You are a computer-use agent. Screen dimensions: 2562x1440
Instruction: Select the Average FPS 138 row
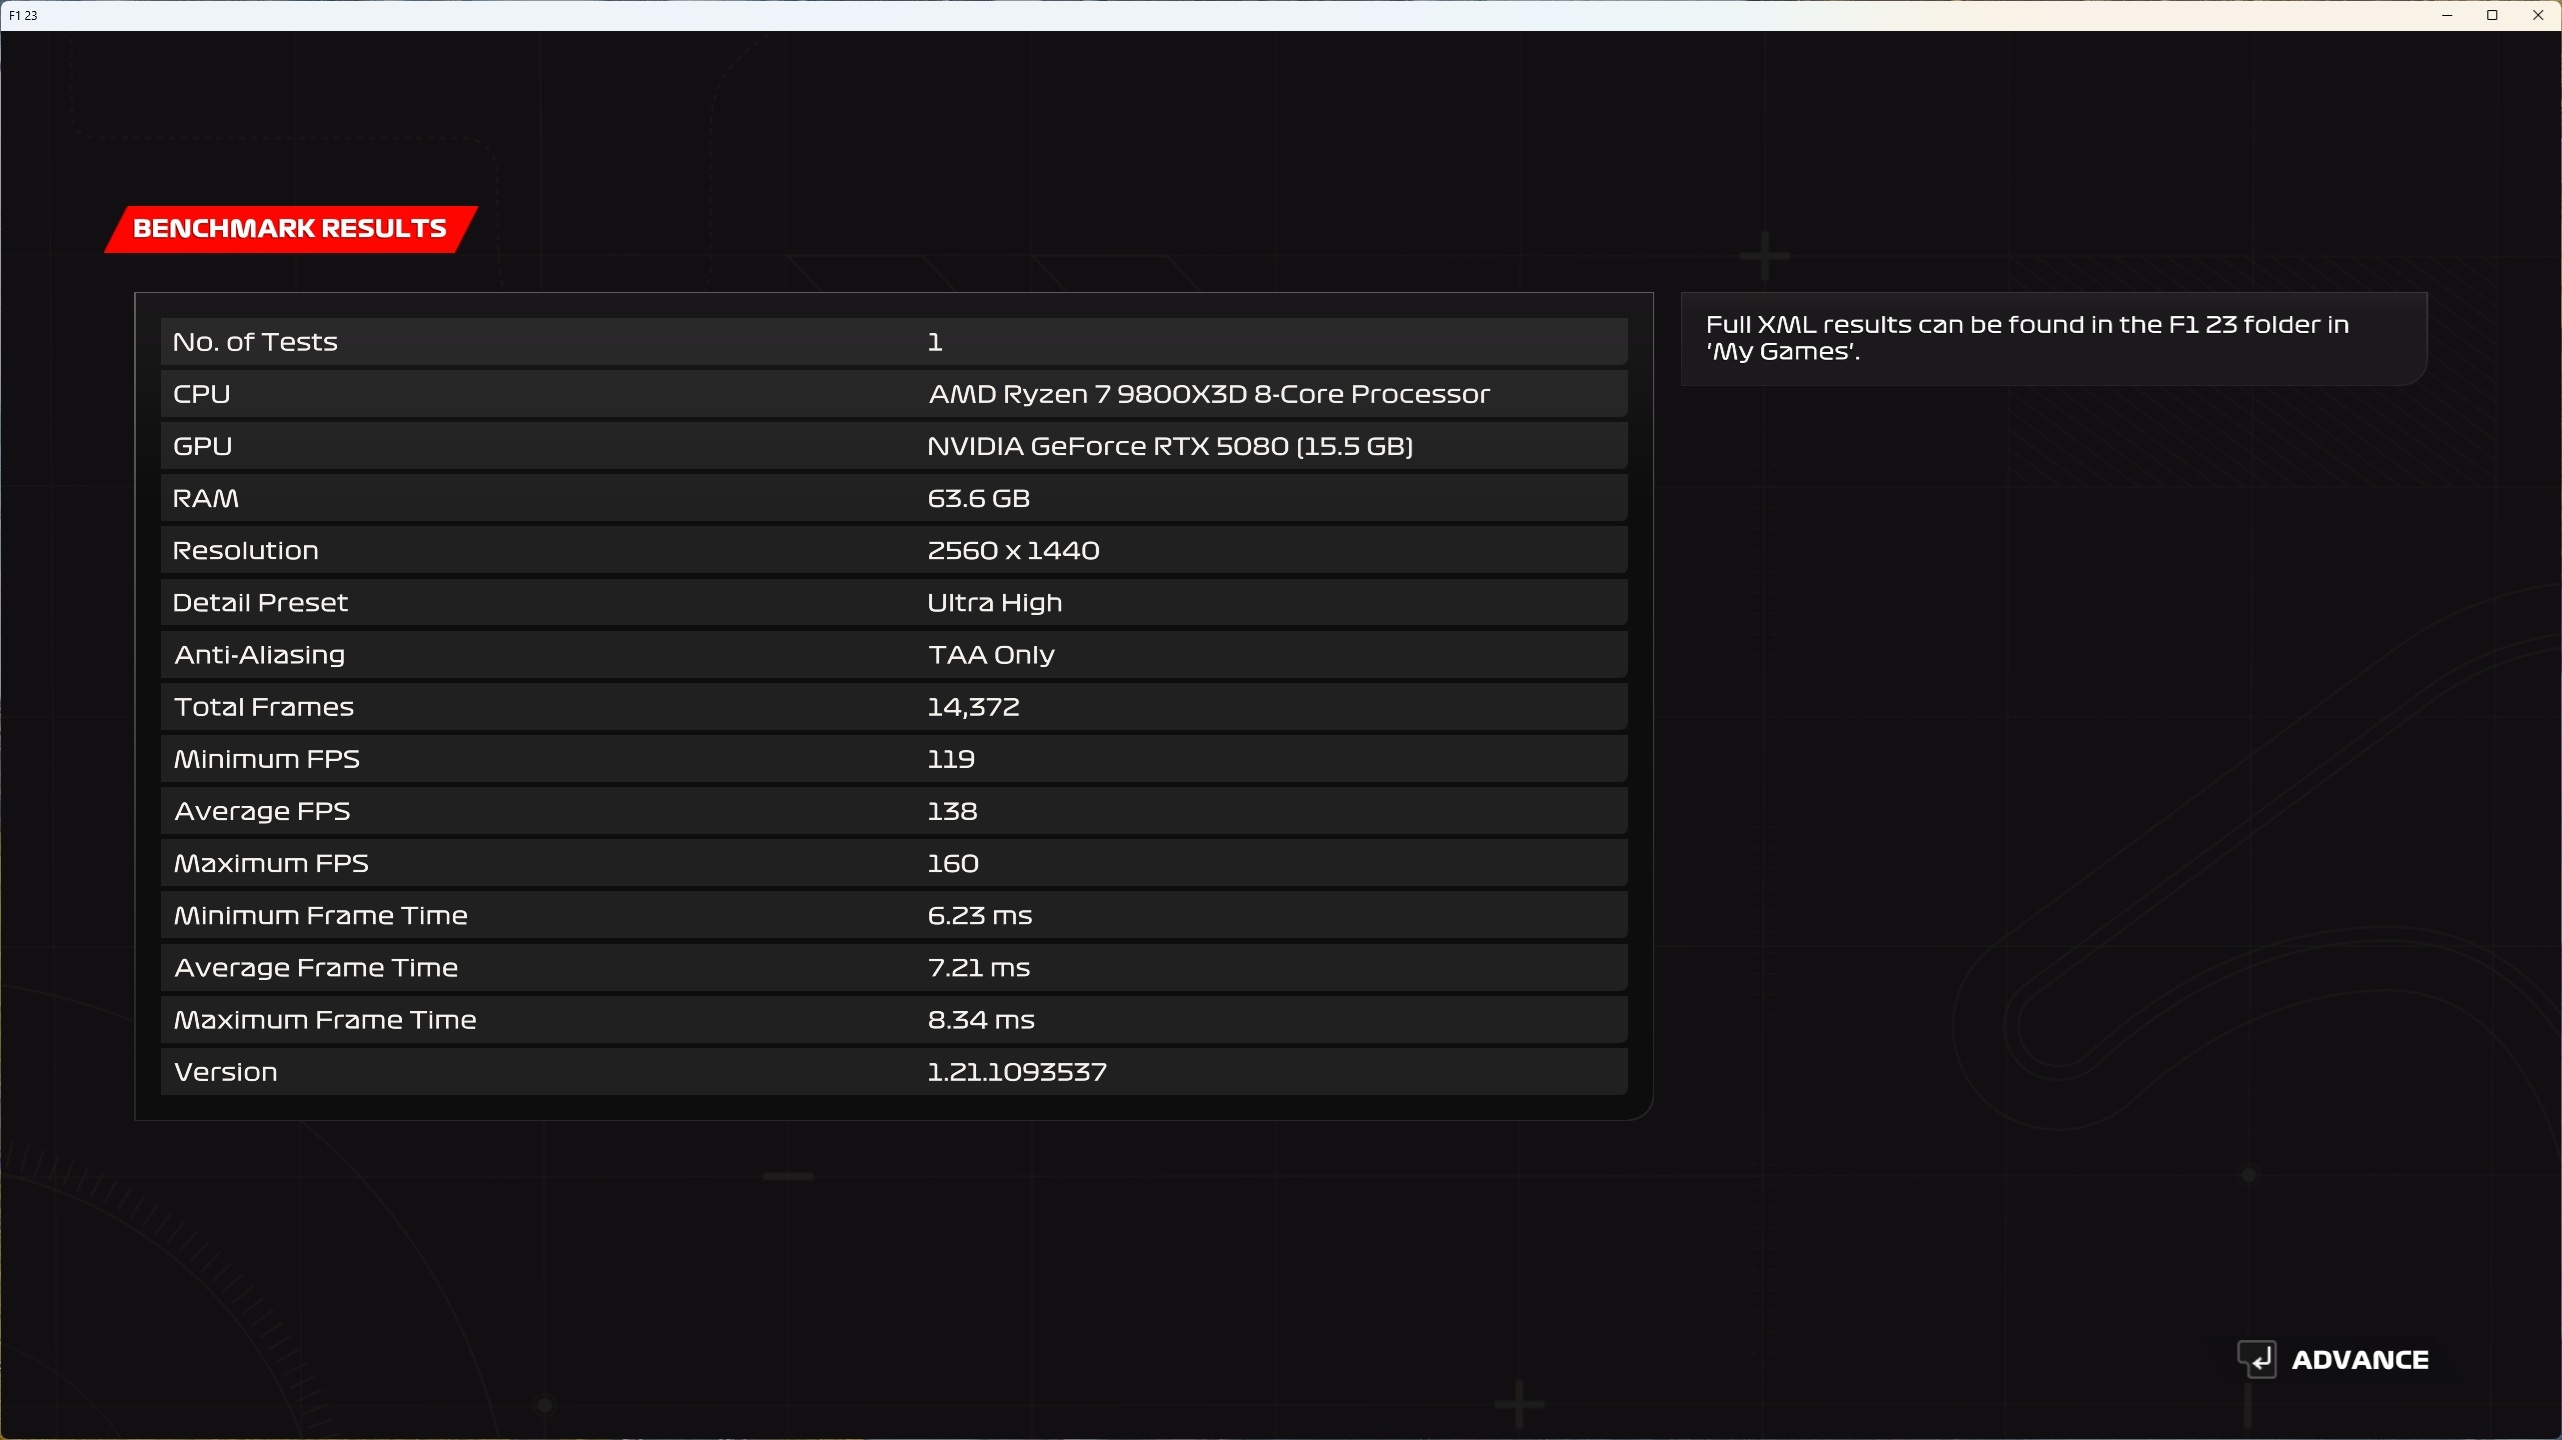pyautogui.click(x=893, y=811)
